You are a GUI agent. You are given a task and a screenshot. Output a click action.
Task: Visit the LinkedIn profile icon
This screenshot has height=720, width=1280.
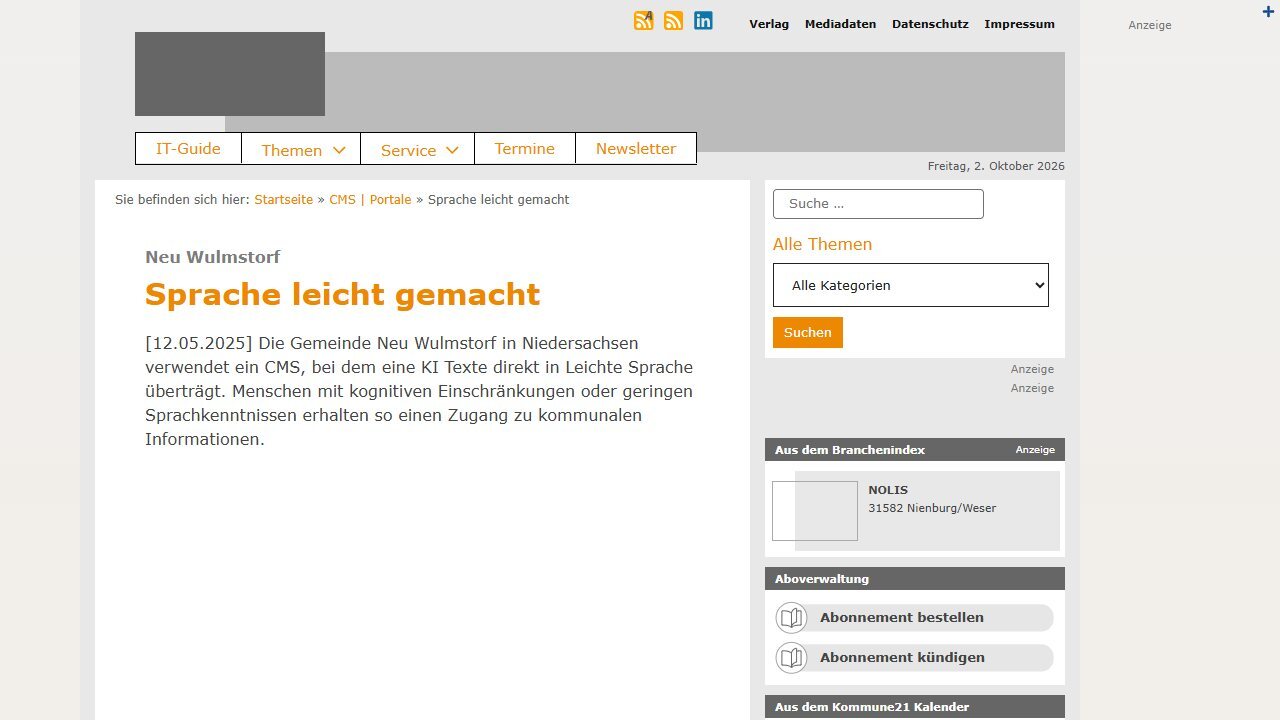(x=704, y=20)
